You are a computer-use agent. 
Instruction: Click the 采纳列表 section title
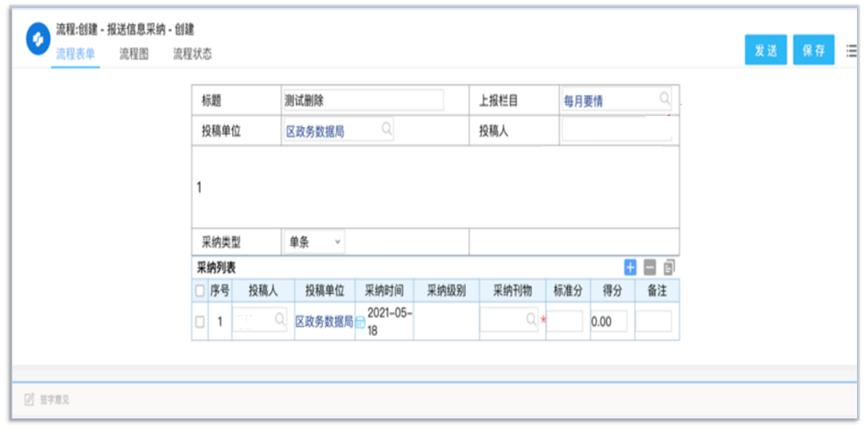coord(216,269)
